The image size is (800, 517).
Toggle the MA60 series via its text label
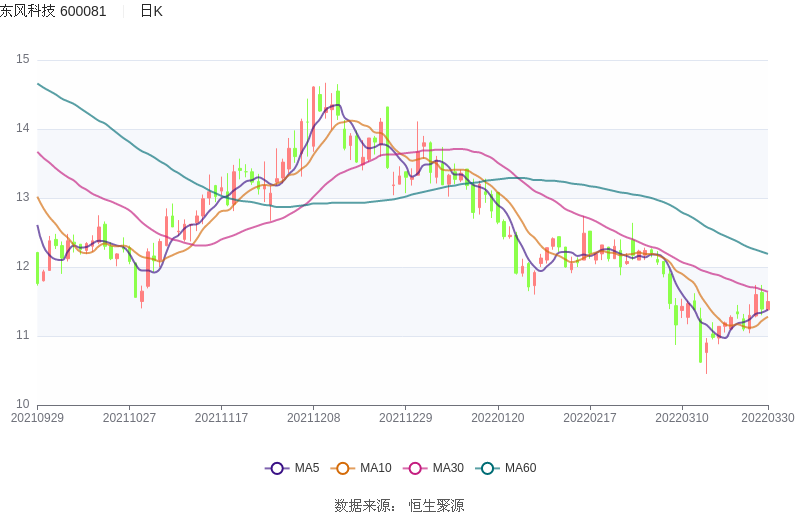click(520, 468)
